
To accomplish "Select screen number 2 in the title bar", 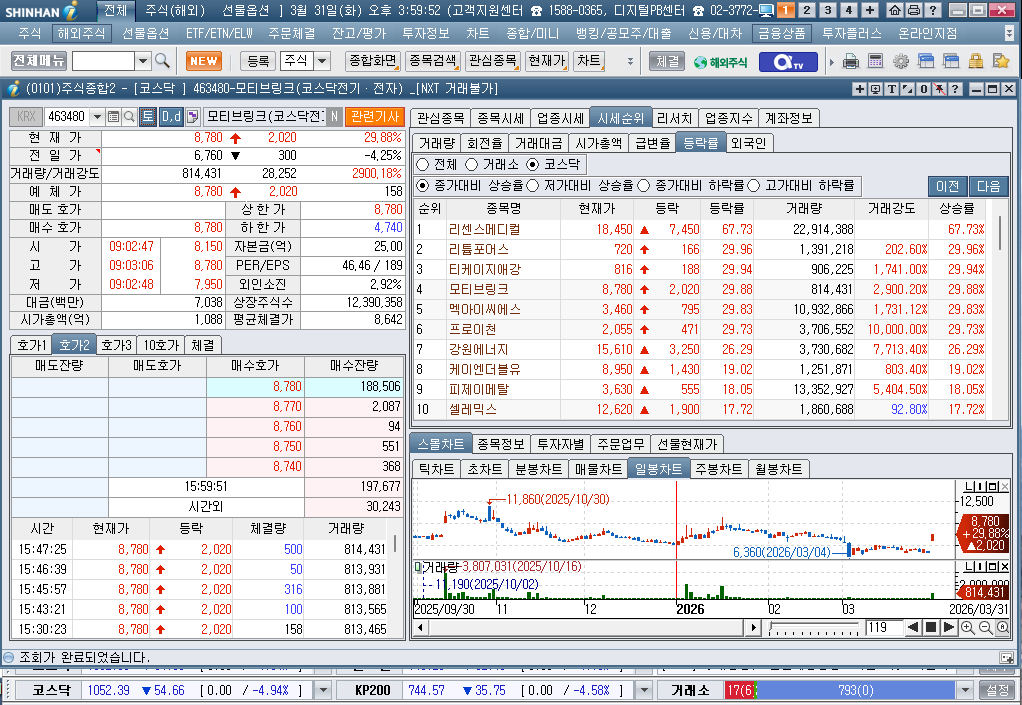I will (x=807, y=10).
